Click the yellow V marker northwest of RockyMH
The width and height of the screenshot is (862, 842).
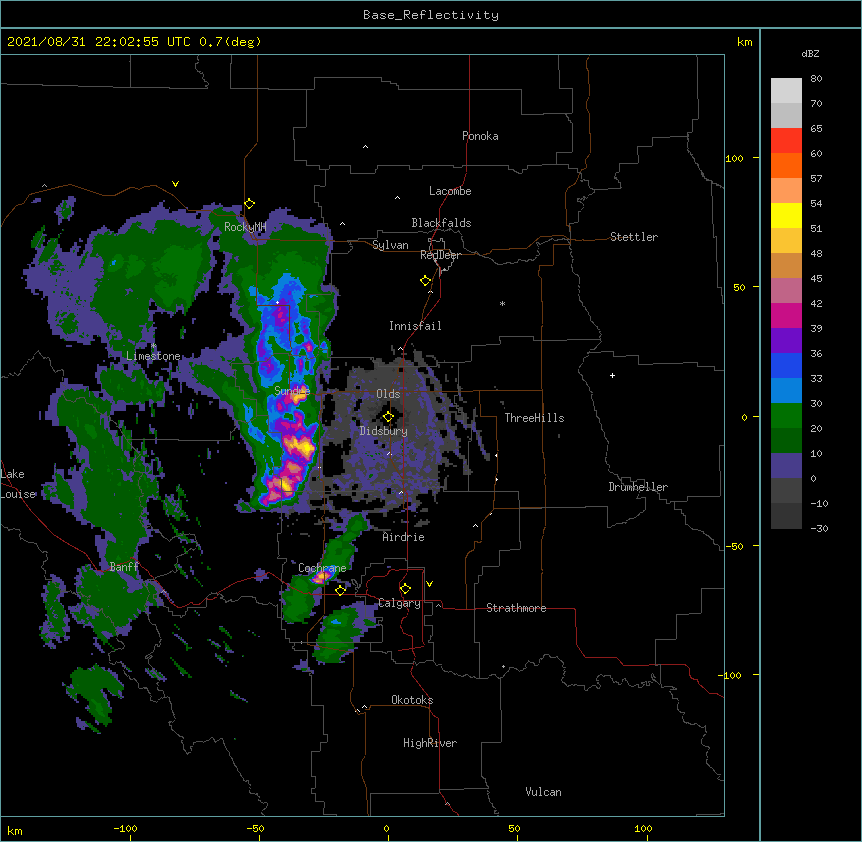[175, 184]
